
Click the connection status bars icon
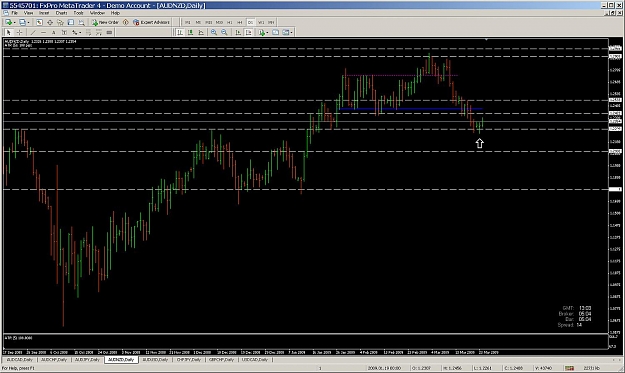tap(569, 368)
